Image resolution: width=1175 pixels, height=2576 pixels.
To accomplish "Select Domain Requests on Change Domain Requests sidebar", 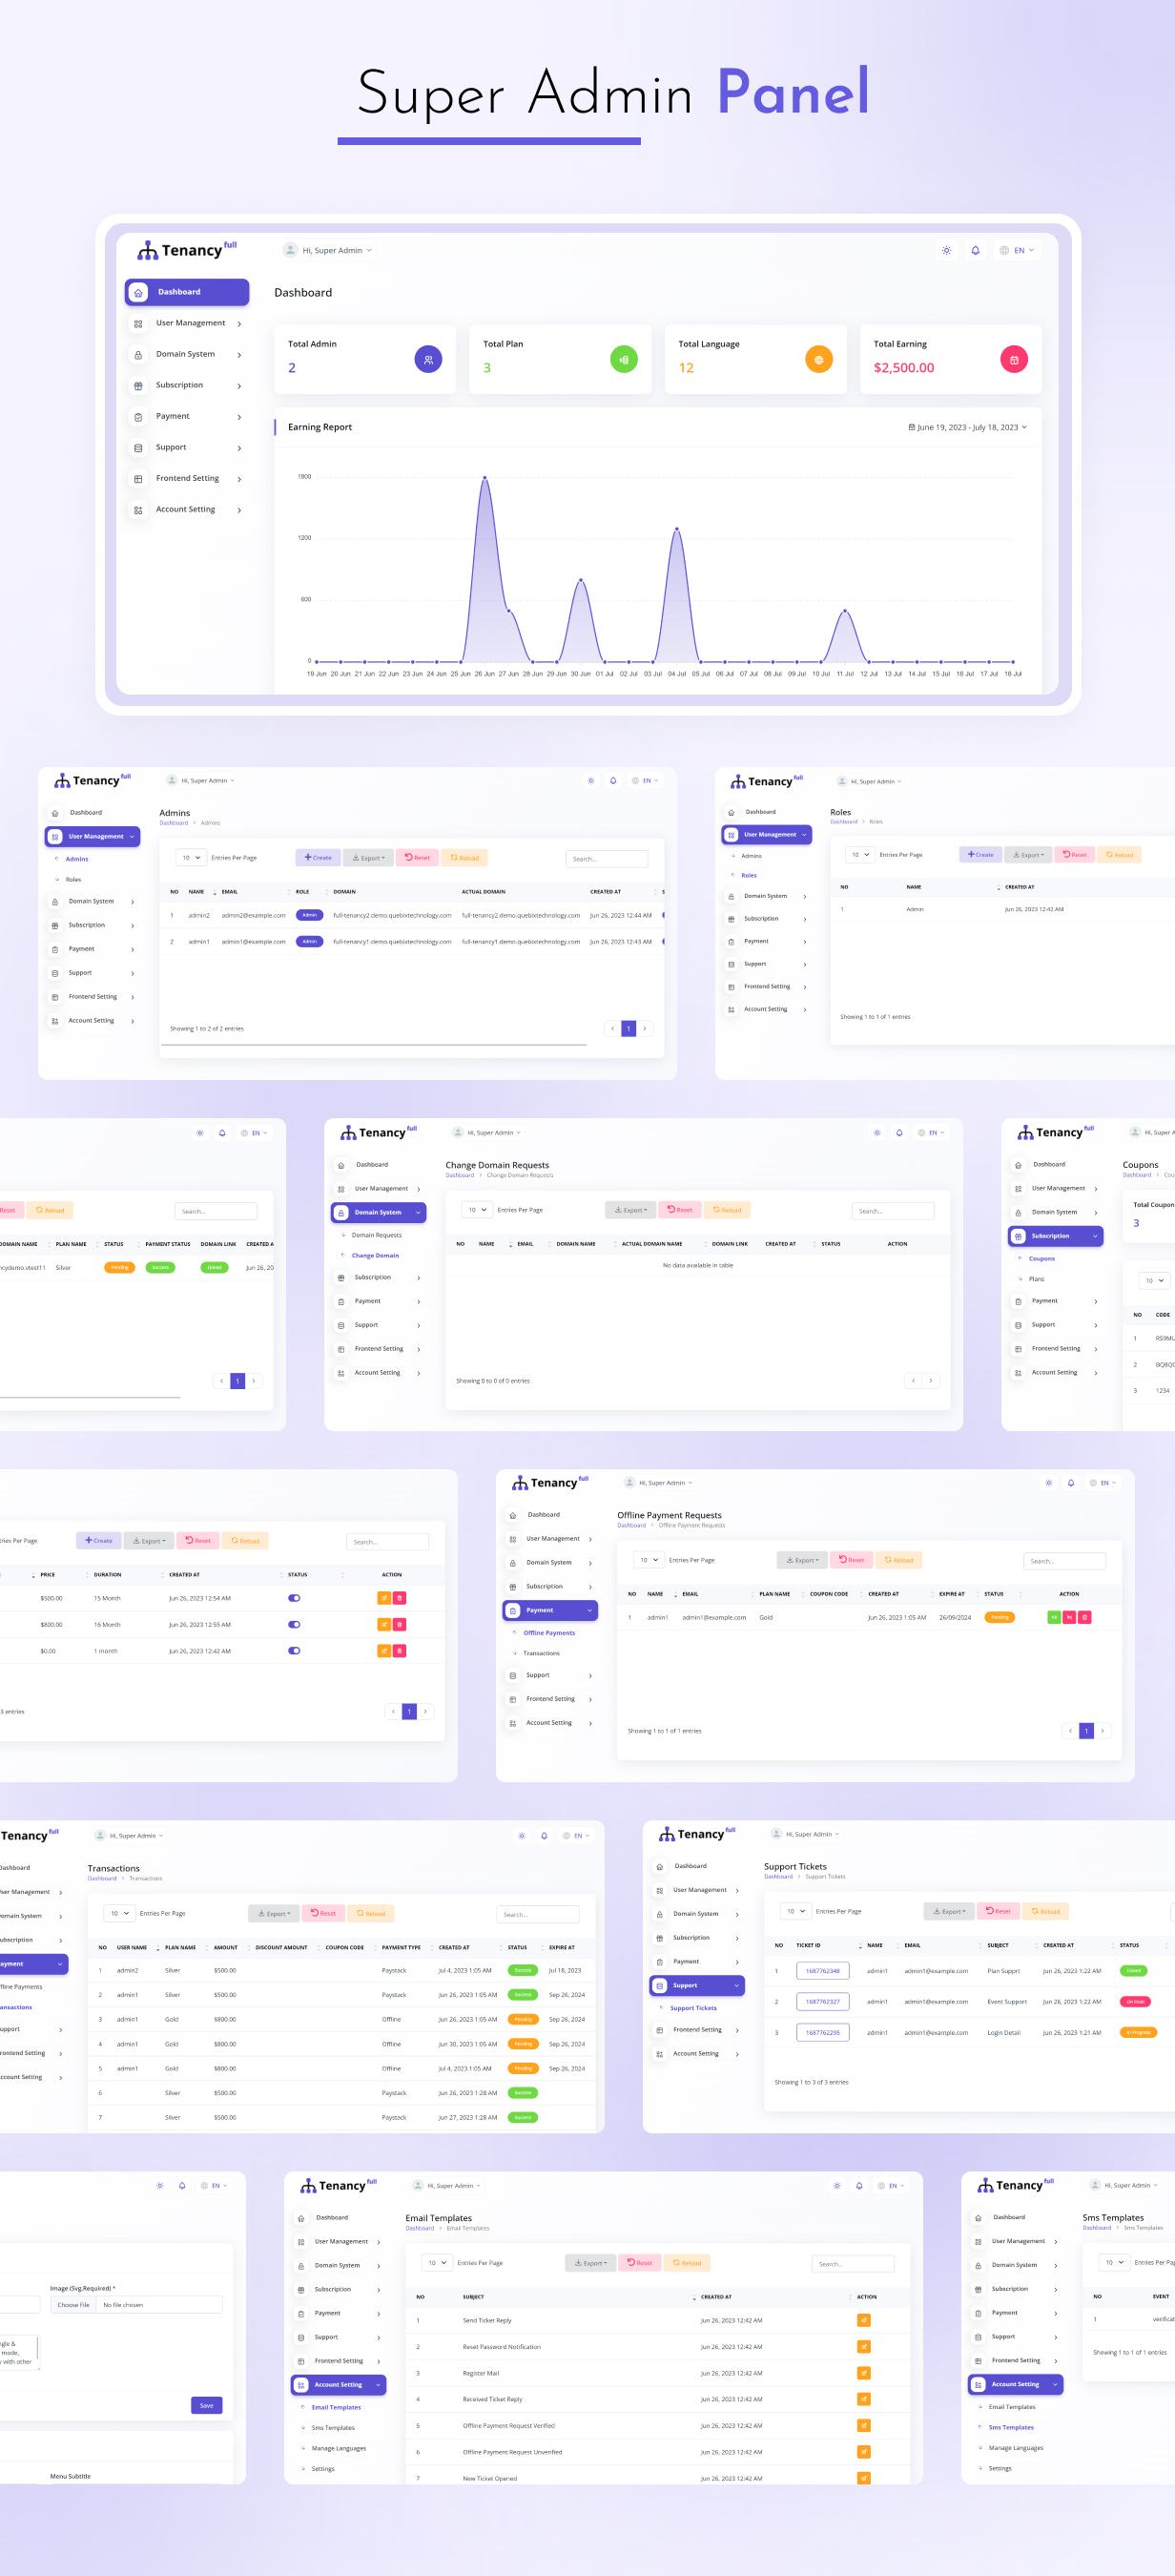I will click(x=376, y=1235).
